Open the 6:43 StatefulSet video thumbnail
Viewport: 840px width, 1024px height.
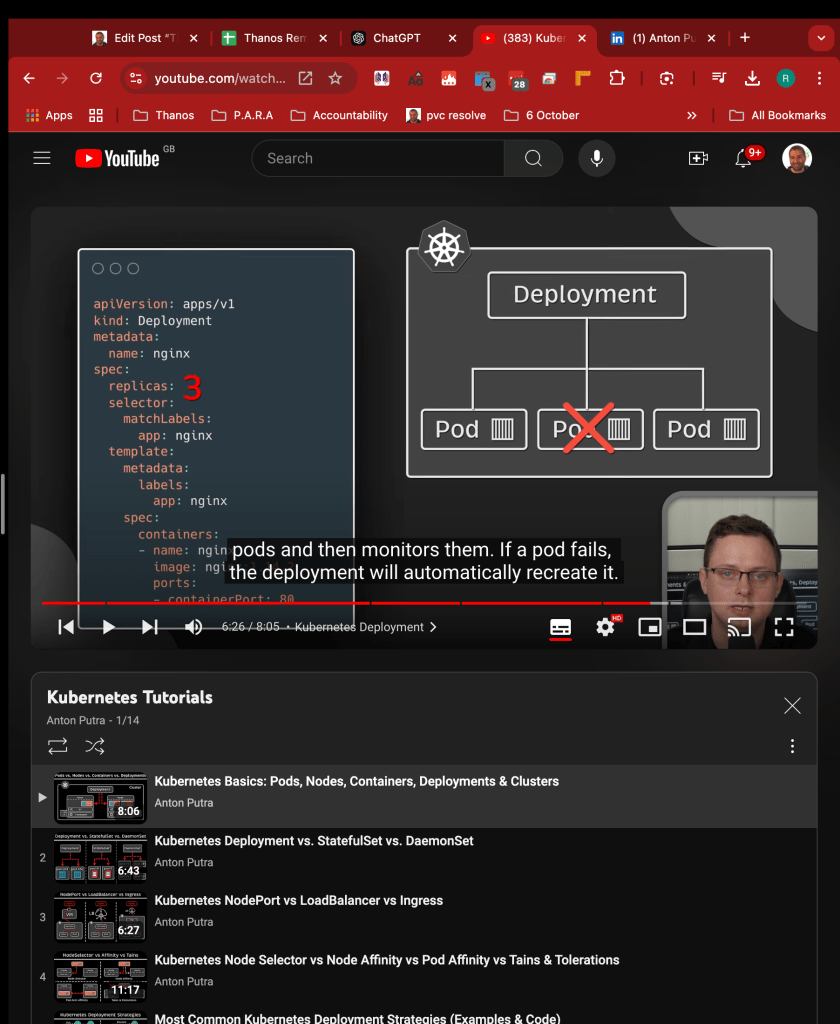click(101, 857)
